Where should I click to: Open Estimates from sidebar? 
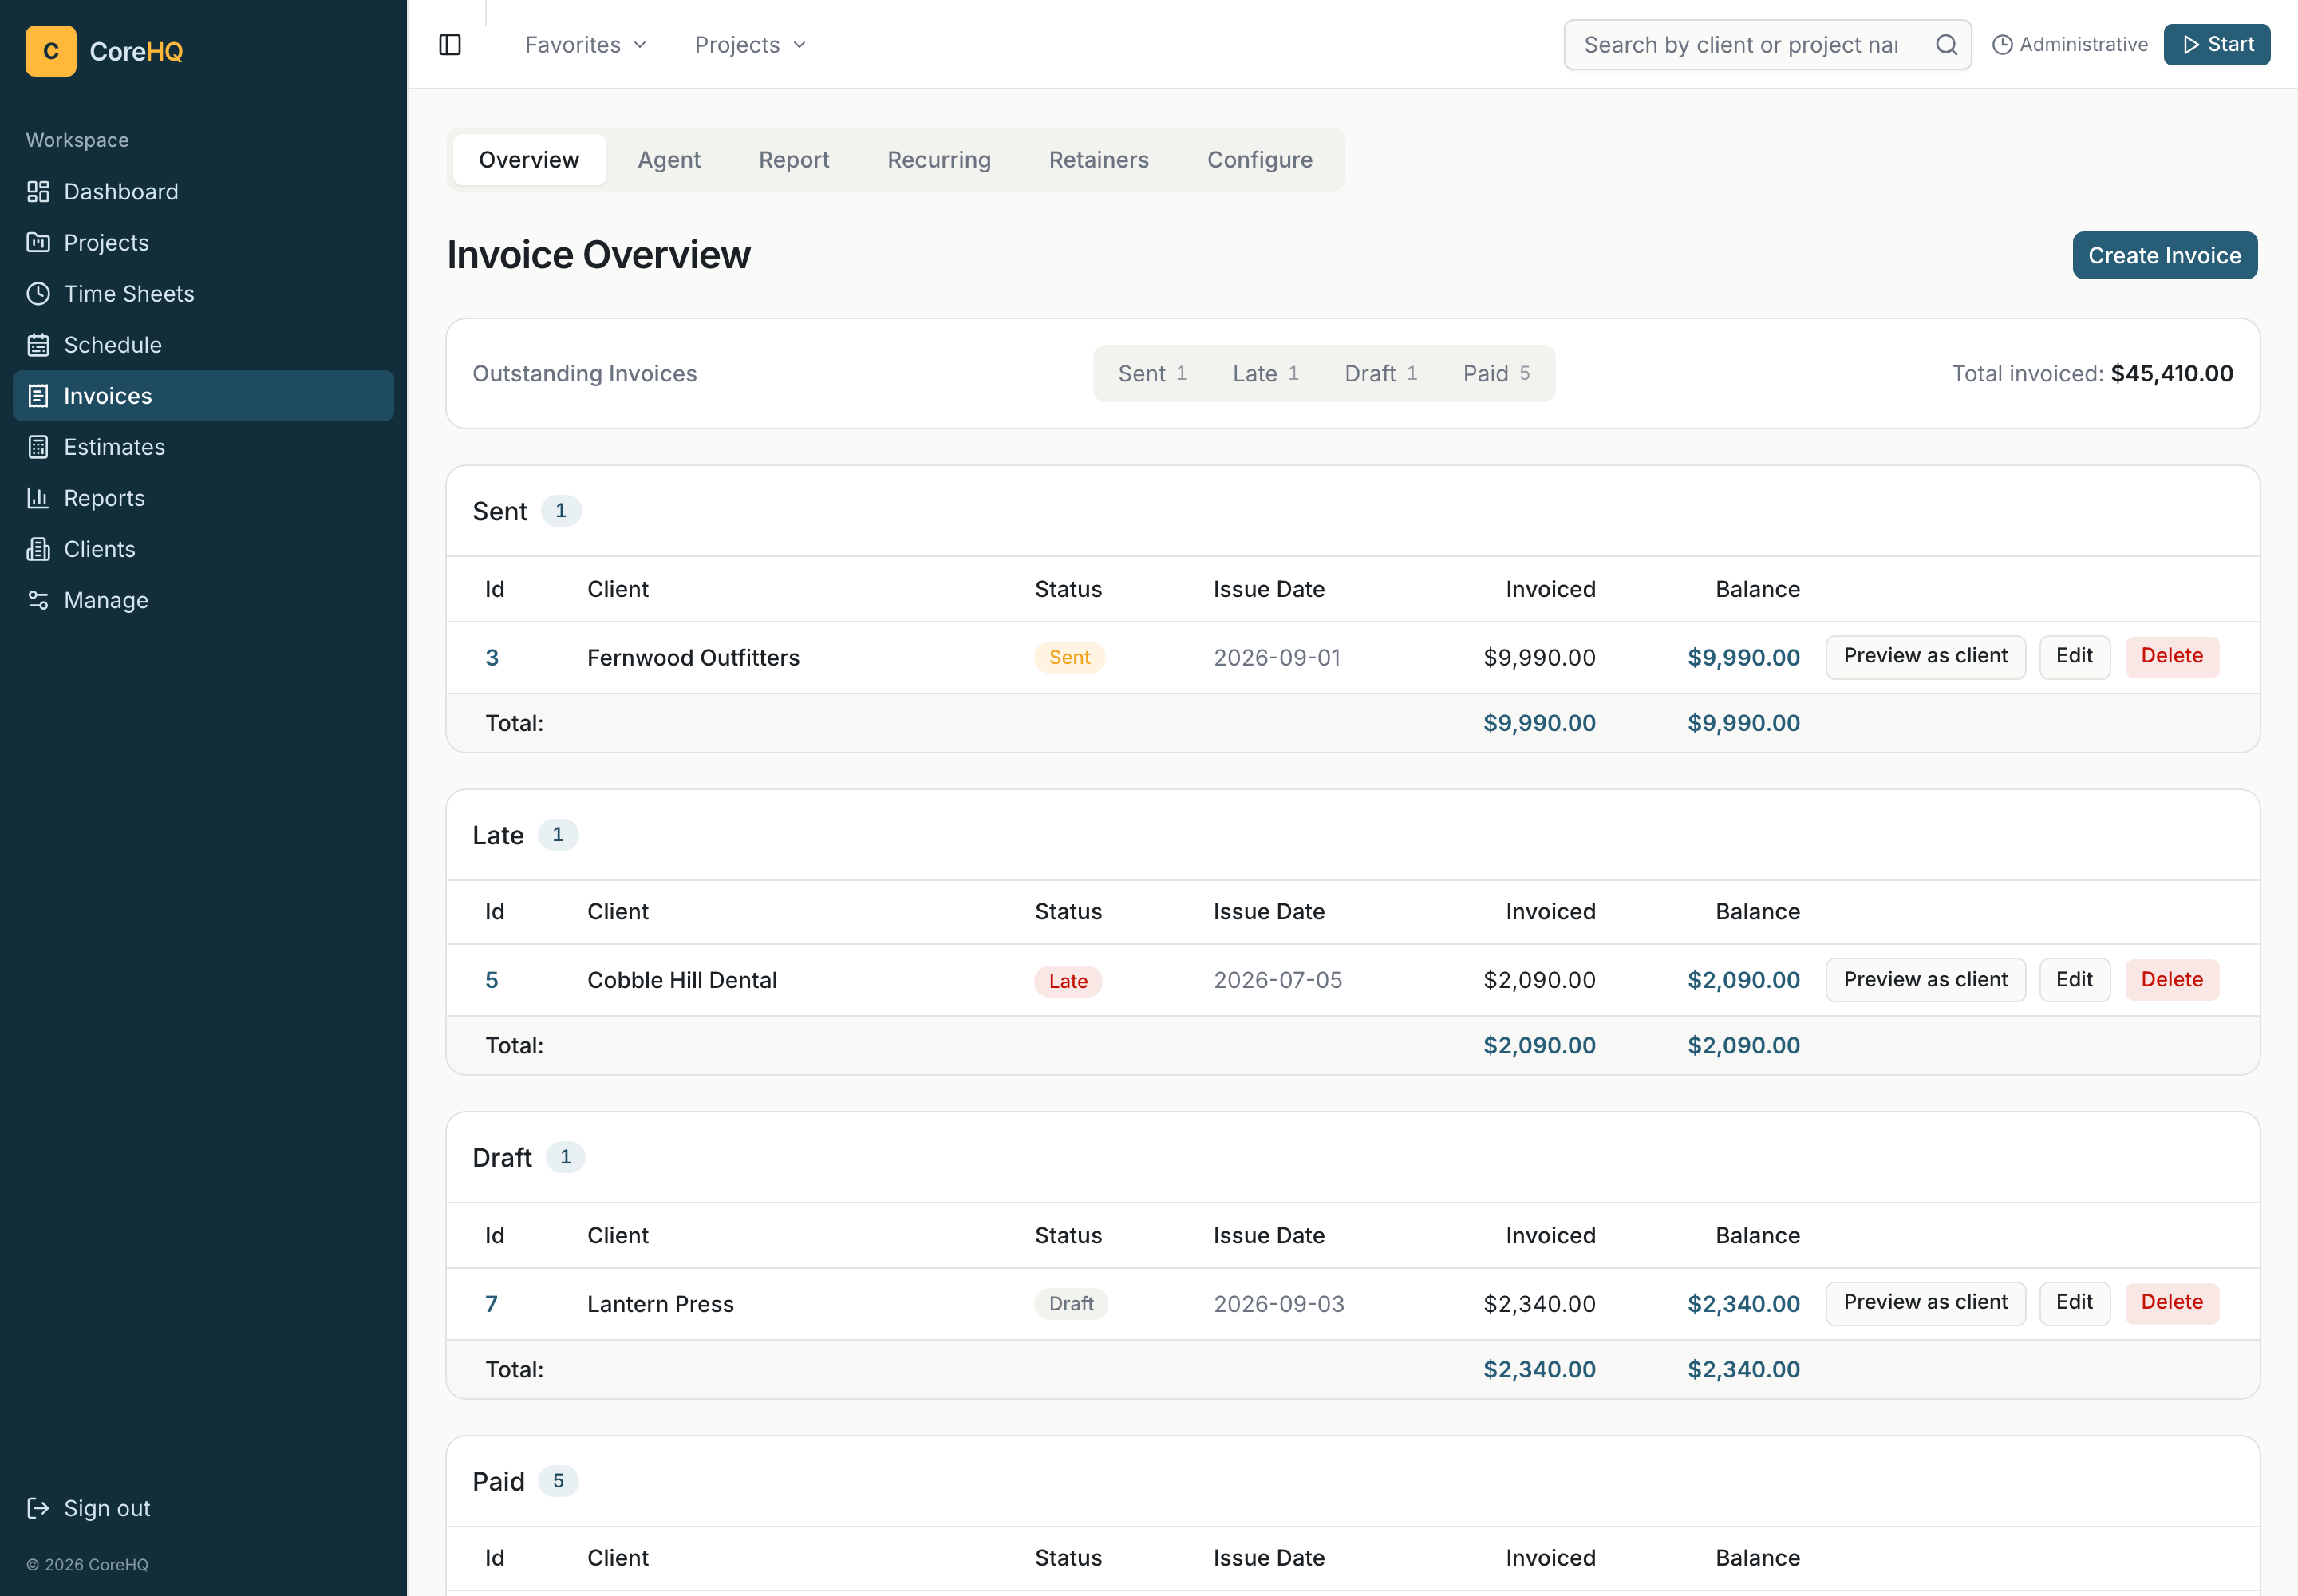tap(203, 447)
